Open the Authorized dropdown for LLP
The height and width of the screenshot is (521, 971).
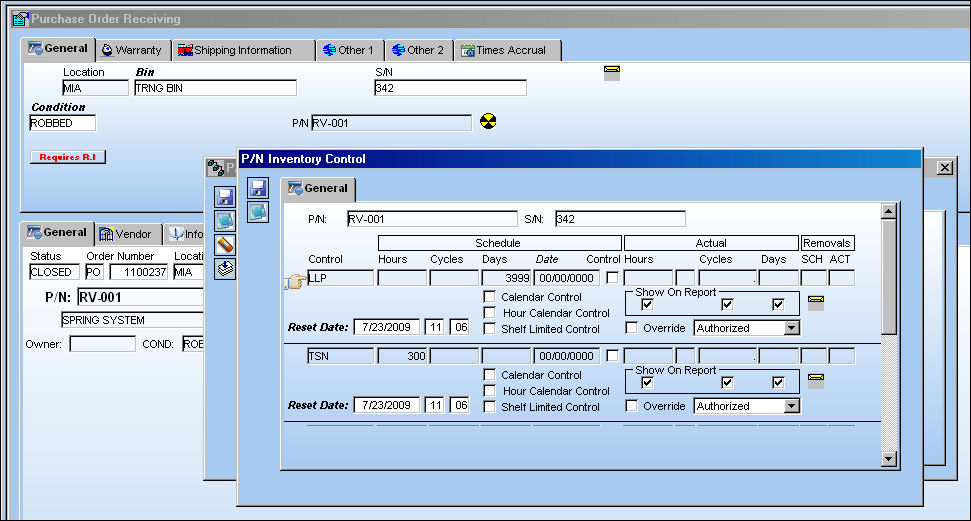[791, 328]
